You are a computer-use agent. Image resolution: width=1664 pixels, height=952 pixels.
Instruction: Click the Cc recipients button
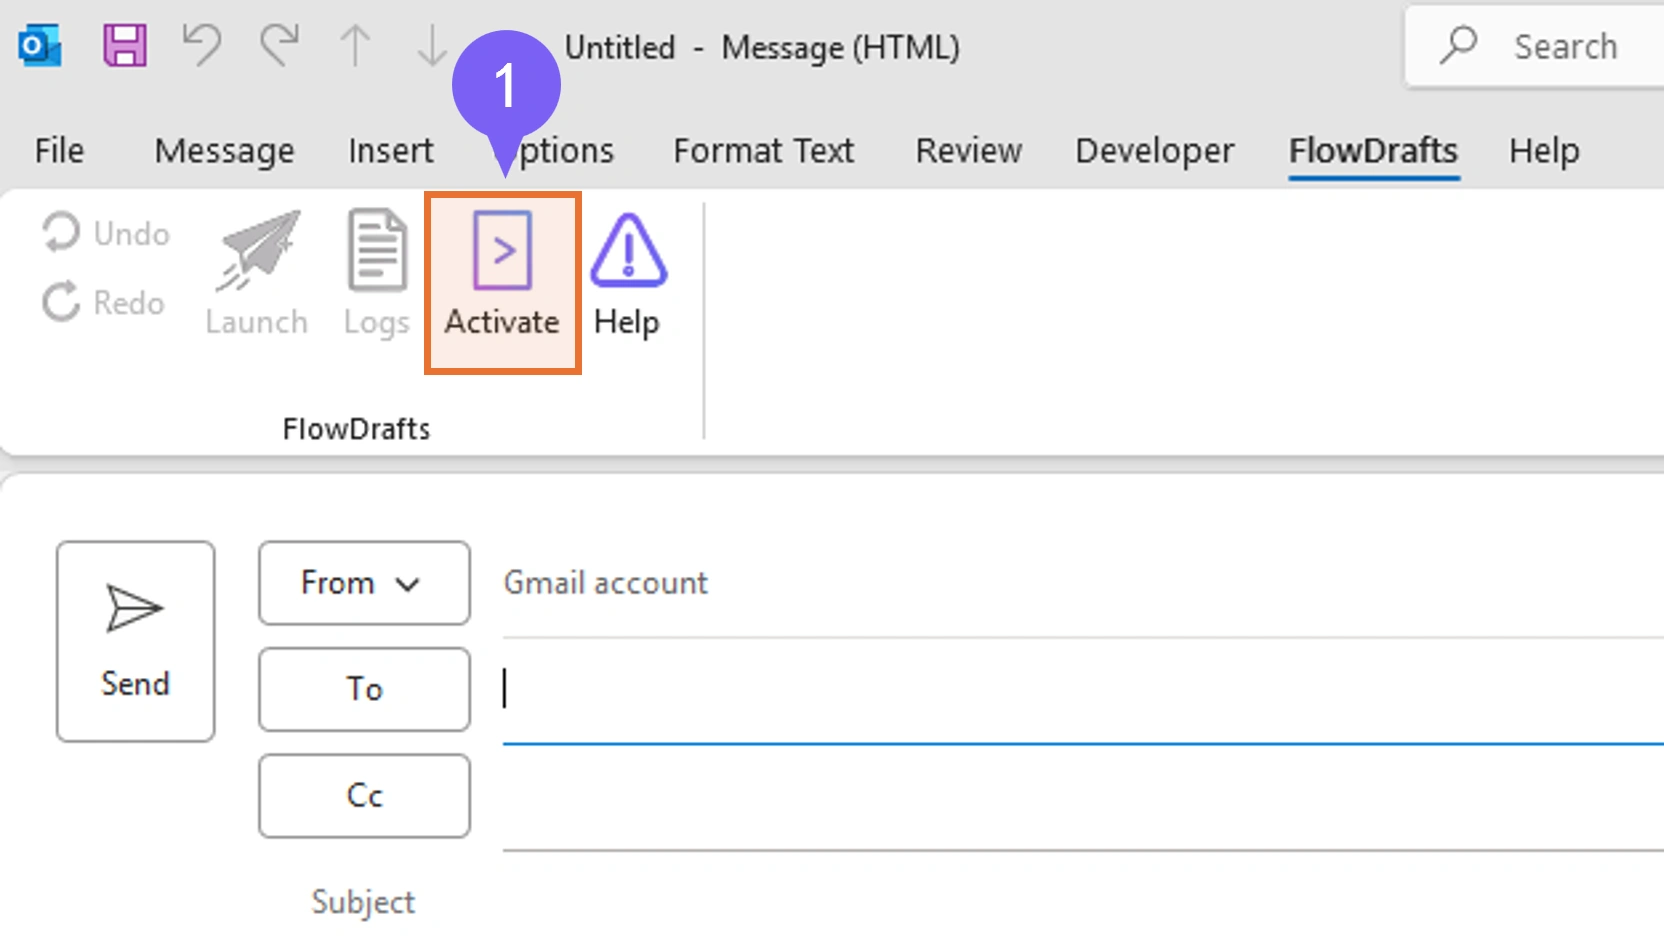[x=364, y=796]
